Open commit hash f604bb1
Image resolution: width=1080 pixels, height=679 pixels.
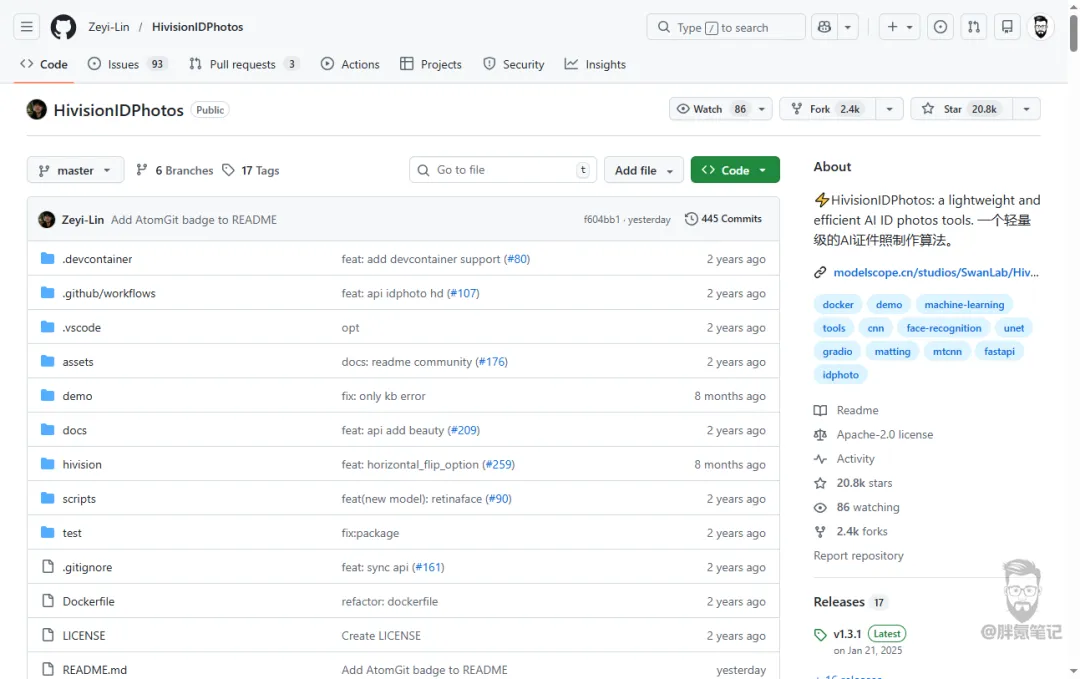pyautogui.click(x=601, y=219)
